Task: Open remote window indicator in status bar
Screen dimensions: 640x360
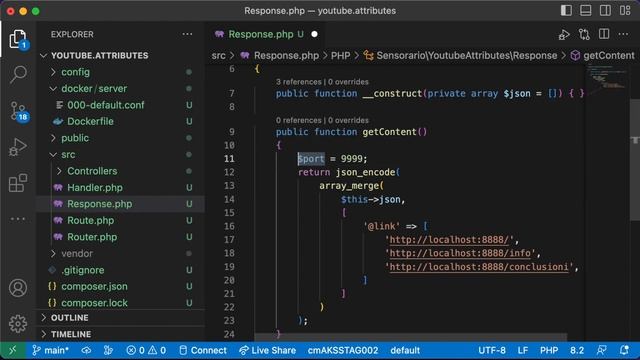Action: pos(13,350)
